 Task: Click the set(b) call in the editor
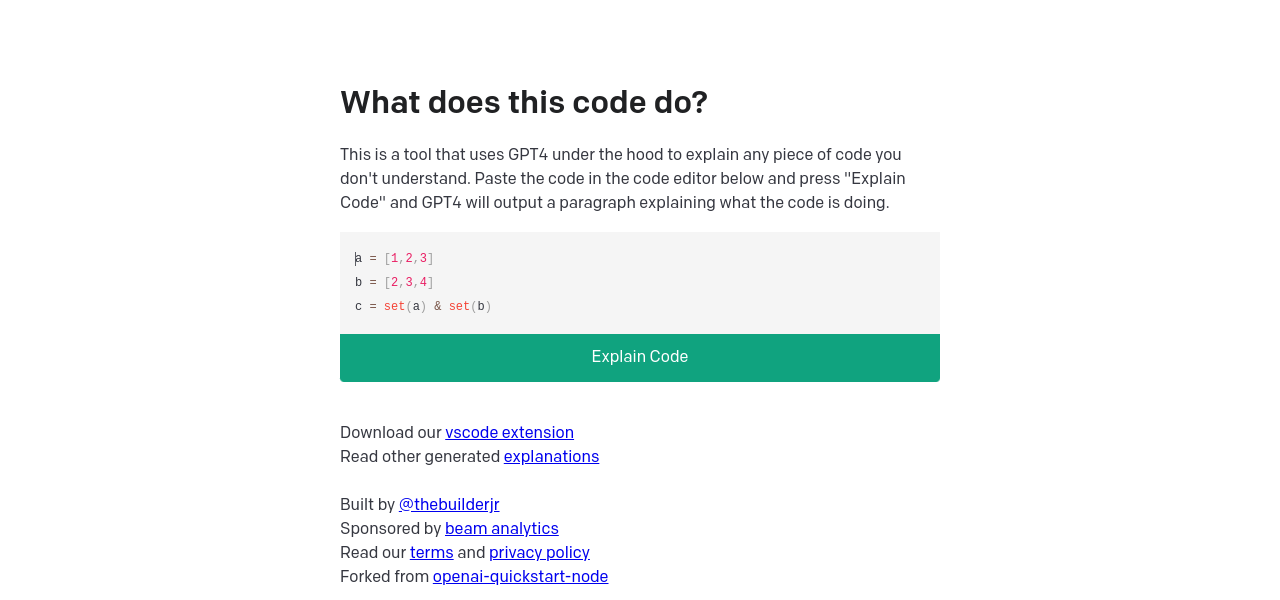click(470, 307)
